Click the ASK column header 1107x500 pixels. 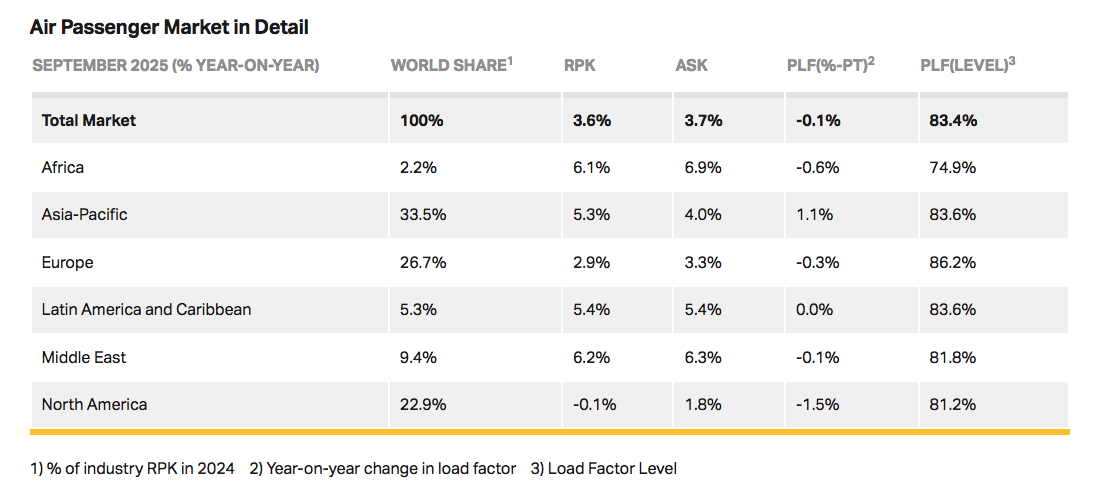[x=691, y=65]
